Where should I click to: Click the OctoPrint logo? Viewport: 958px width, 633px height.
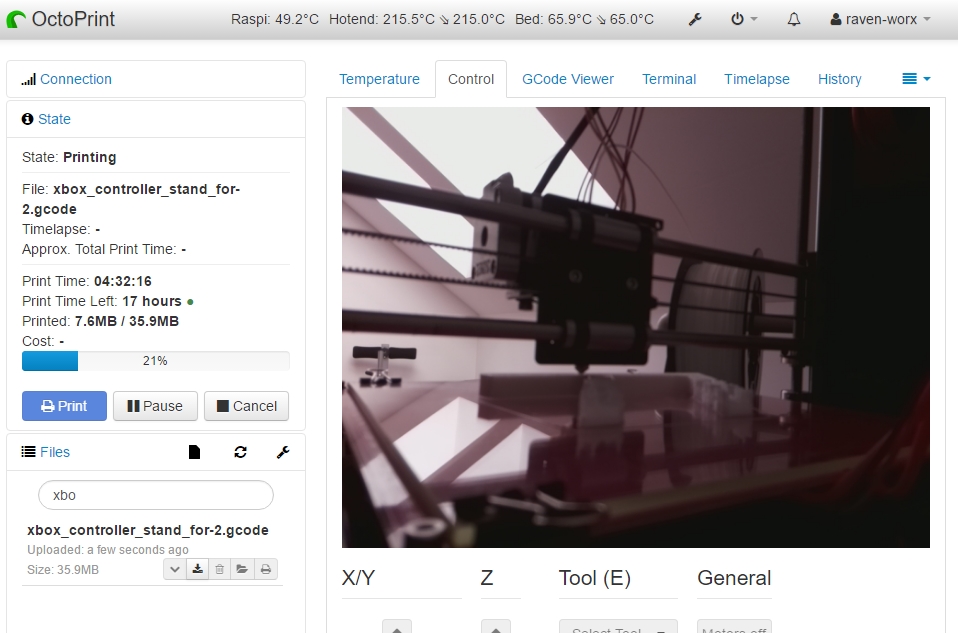60,20
